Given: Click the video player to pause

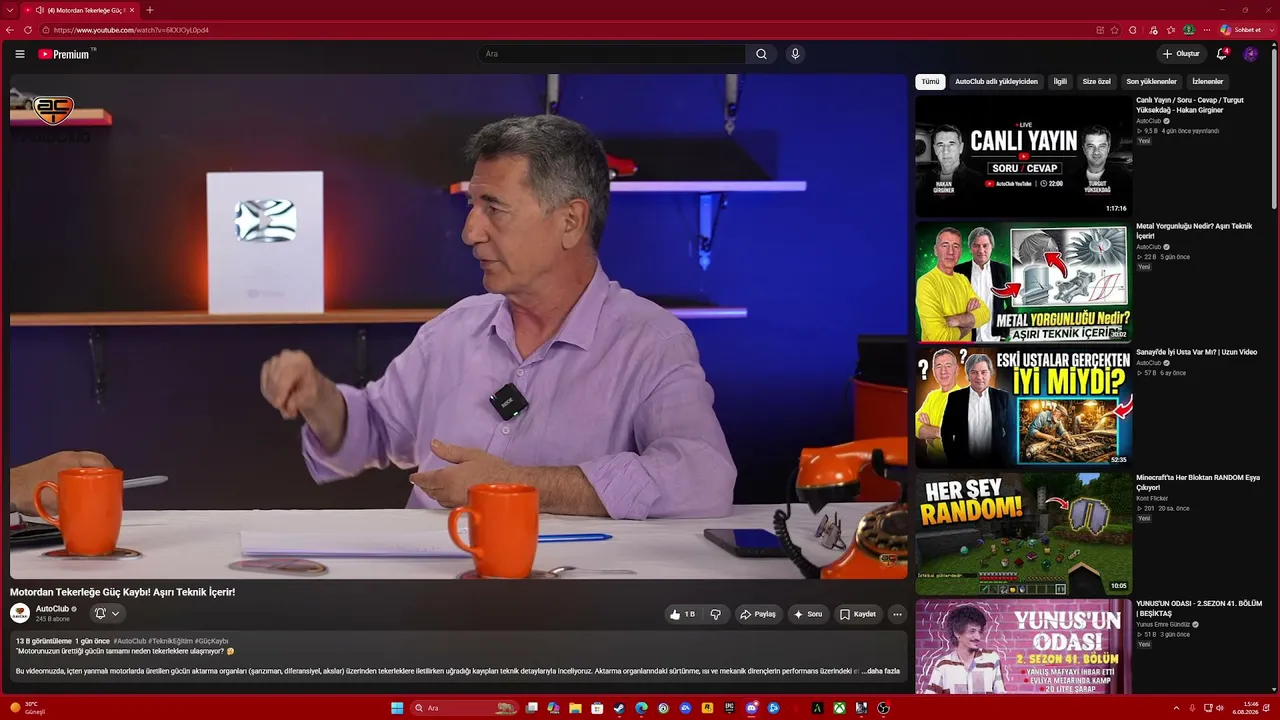Looking at the screenshot, I should coord(458,326).
